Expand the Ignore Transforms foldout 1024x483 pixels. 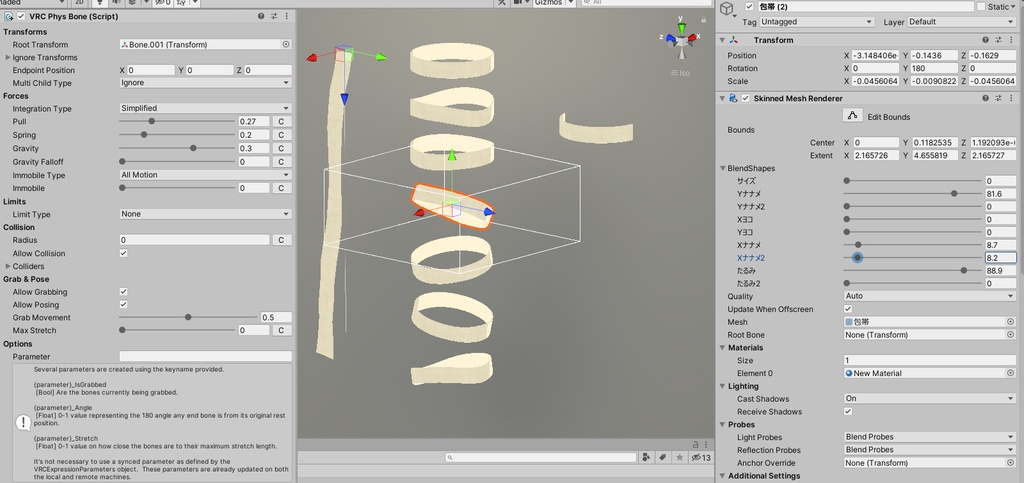[x=8, y=57]
